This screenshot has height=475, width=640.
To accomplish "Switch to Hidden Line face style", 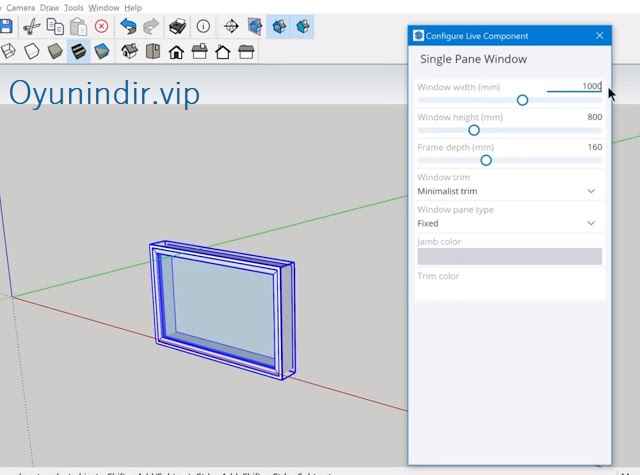I will (x=32, y=51).
